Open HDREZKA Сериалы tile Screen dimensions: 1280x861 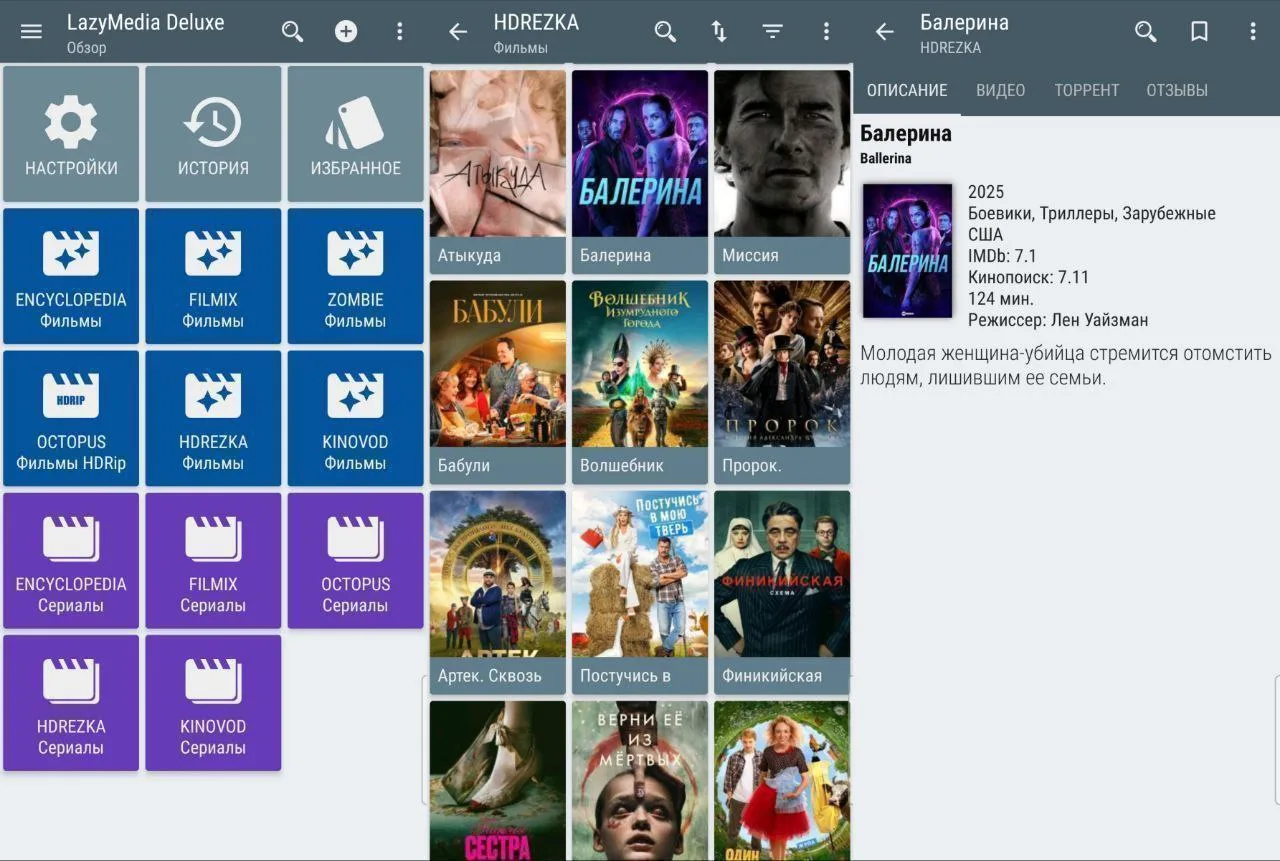[x=71, y=703]
